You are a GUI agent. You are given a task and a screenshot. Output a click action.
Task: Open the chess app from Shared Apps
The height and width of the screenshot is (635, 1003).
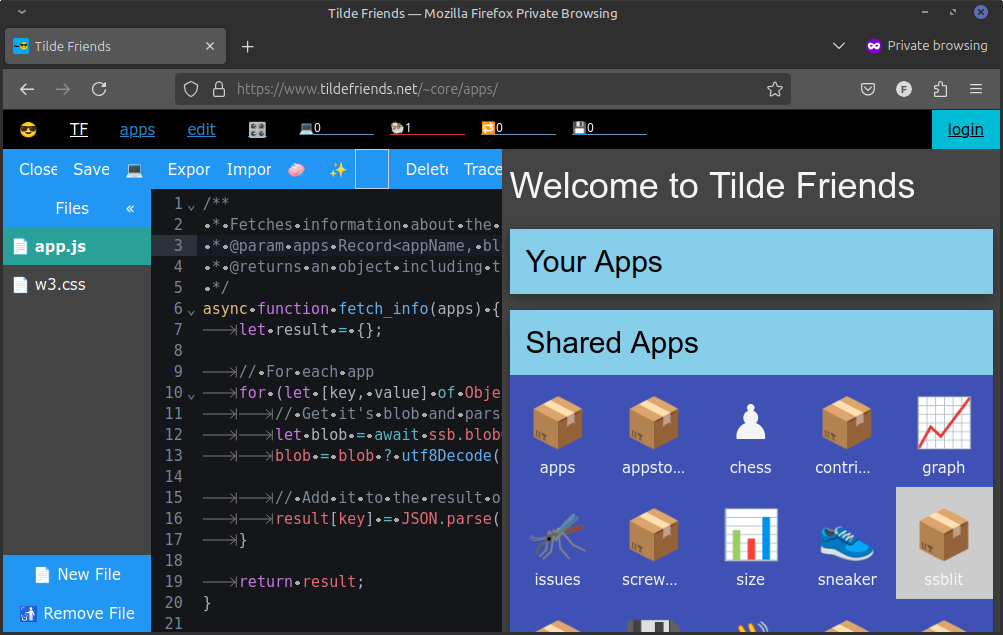tap(750, 423)
